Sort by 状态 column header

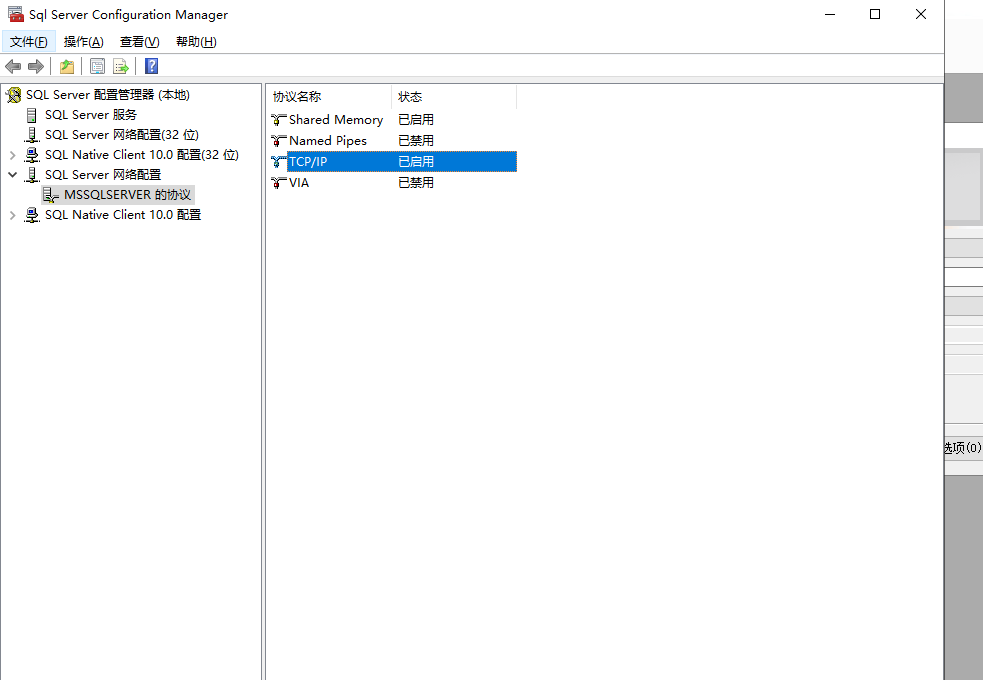(454, 97)
